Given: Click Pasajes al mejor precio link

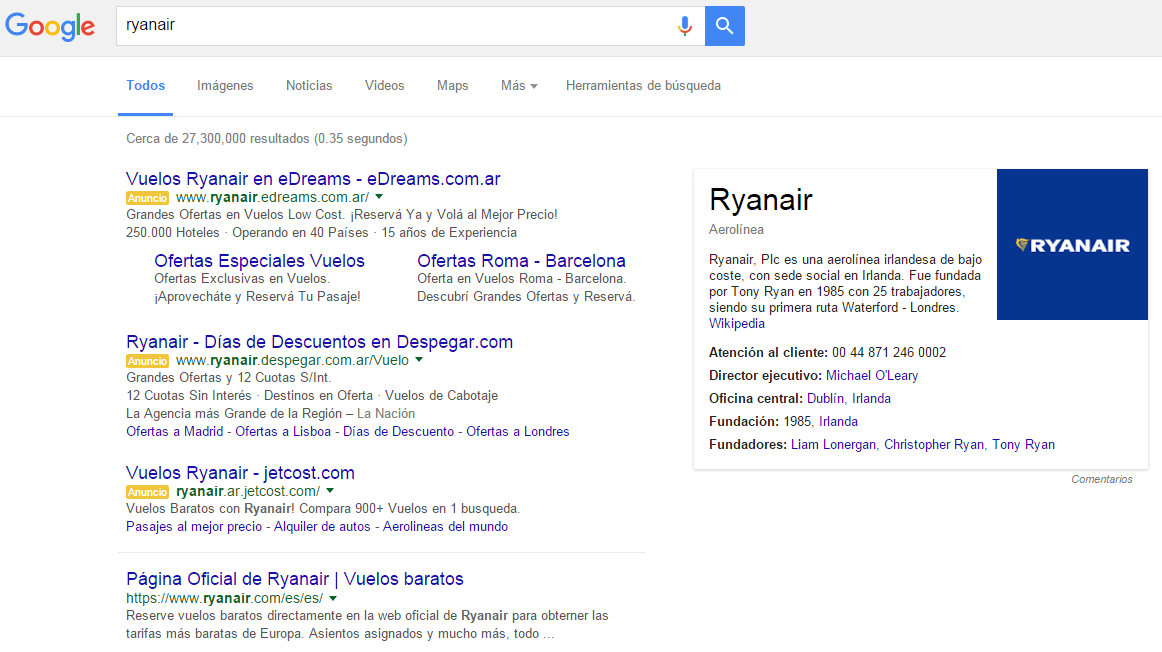Looking at the screenshot, I should click(193, 526).
